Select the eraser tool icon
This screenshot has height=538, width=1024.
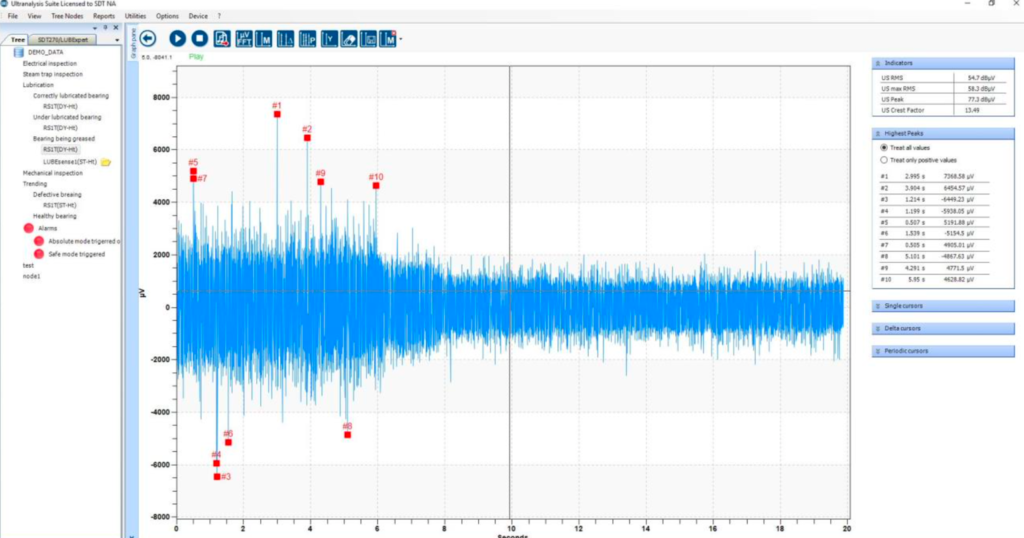(349, 38)
